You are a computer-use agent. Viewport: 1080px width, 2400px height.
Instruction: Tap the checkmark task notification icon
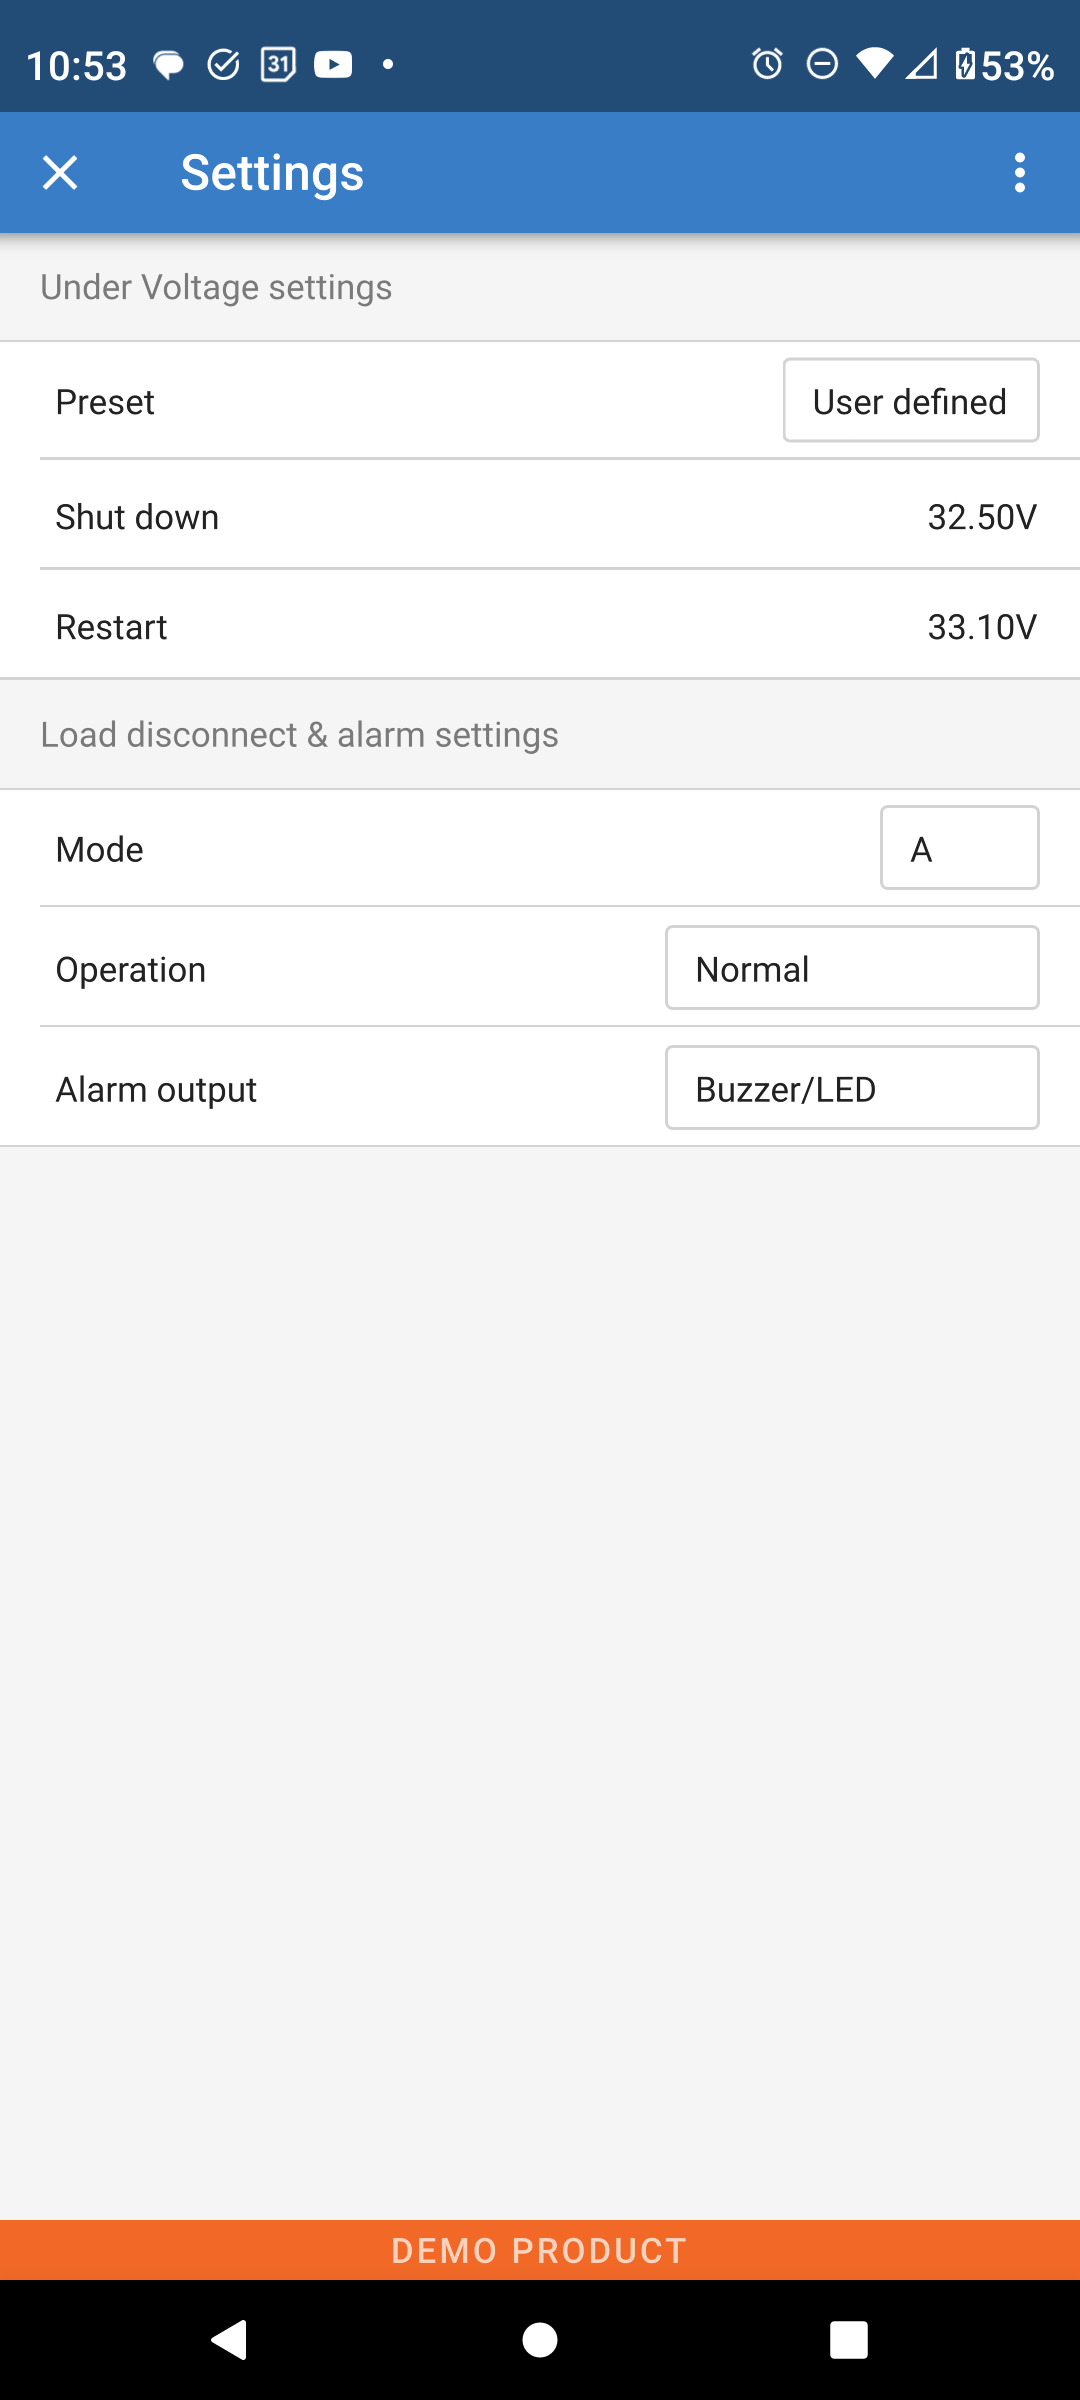click(223, 65)
